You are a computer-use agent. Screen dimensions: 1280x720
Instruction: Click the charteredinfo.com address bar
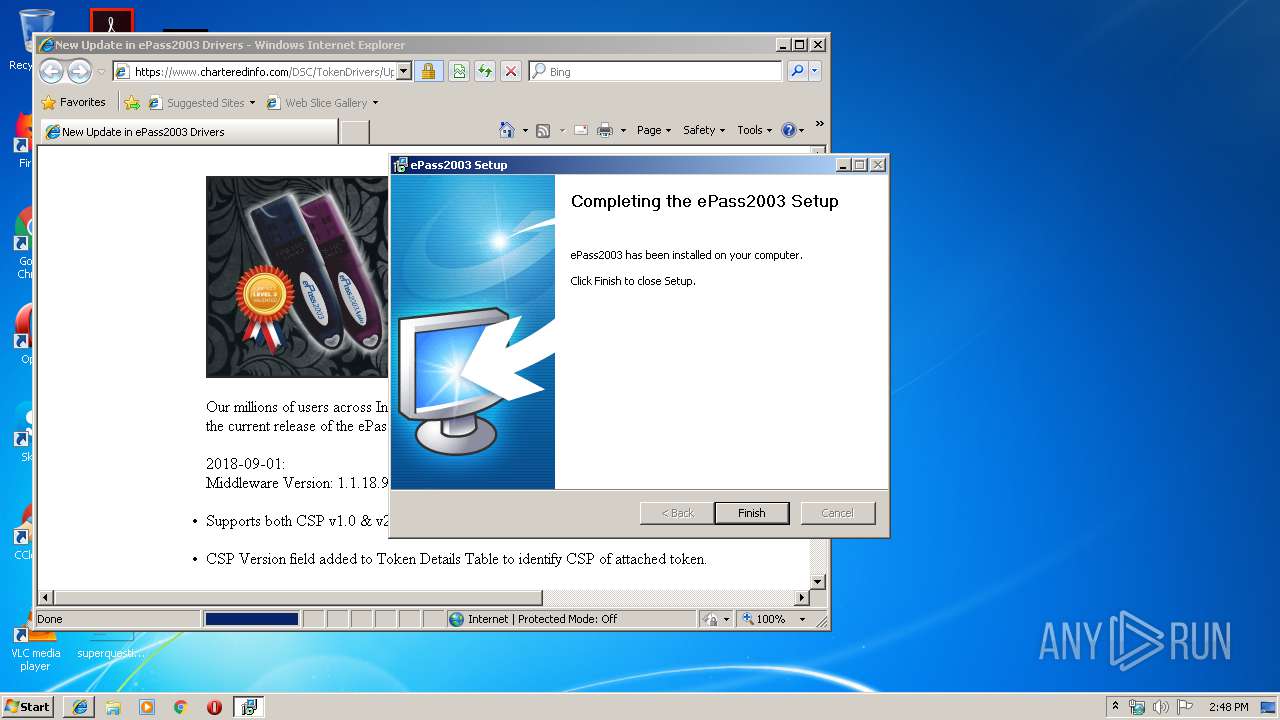pos(254,72)
